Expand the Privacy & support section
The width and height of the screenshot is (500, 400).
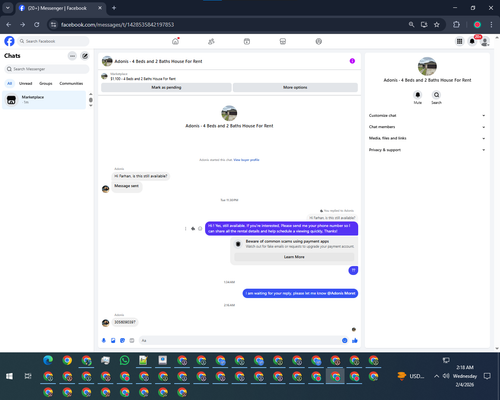427,150
